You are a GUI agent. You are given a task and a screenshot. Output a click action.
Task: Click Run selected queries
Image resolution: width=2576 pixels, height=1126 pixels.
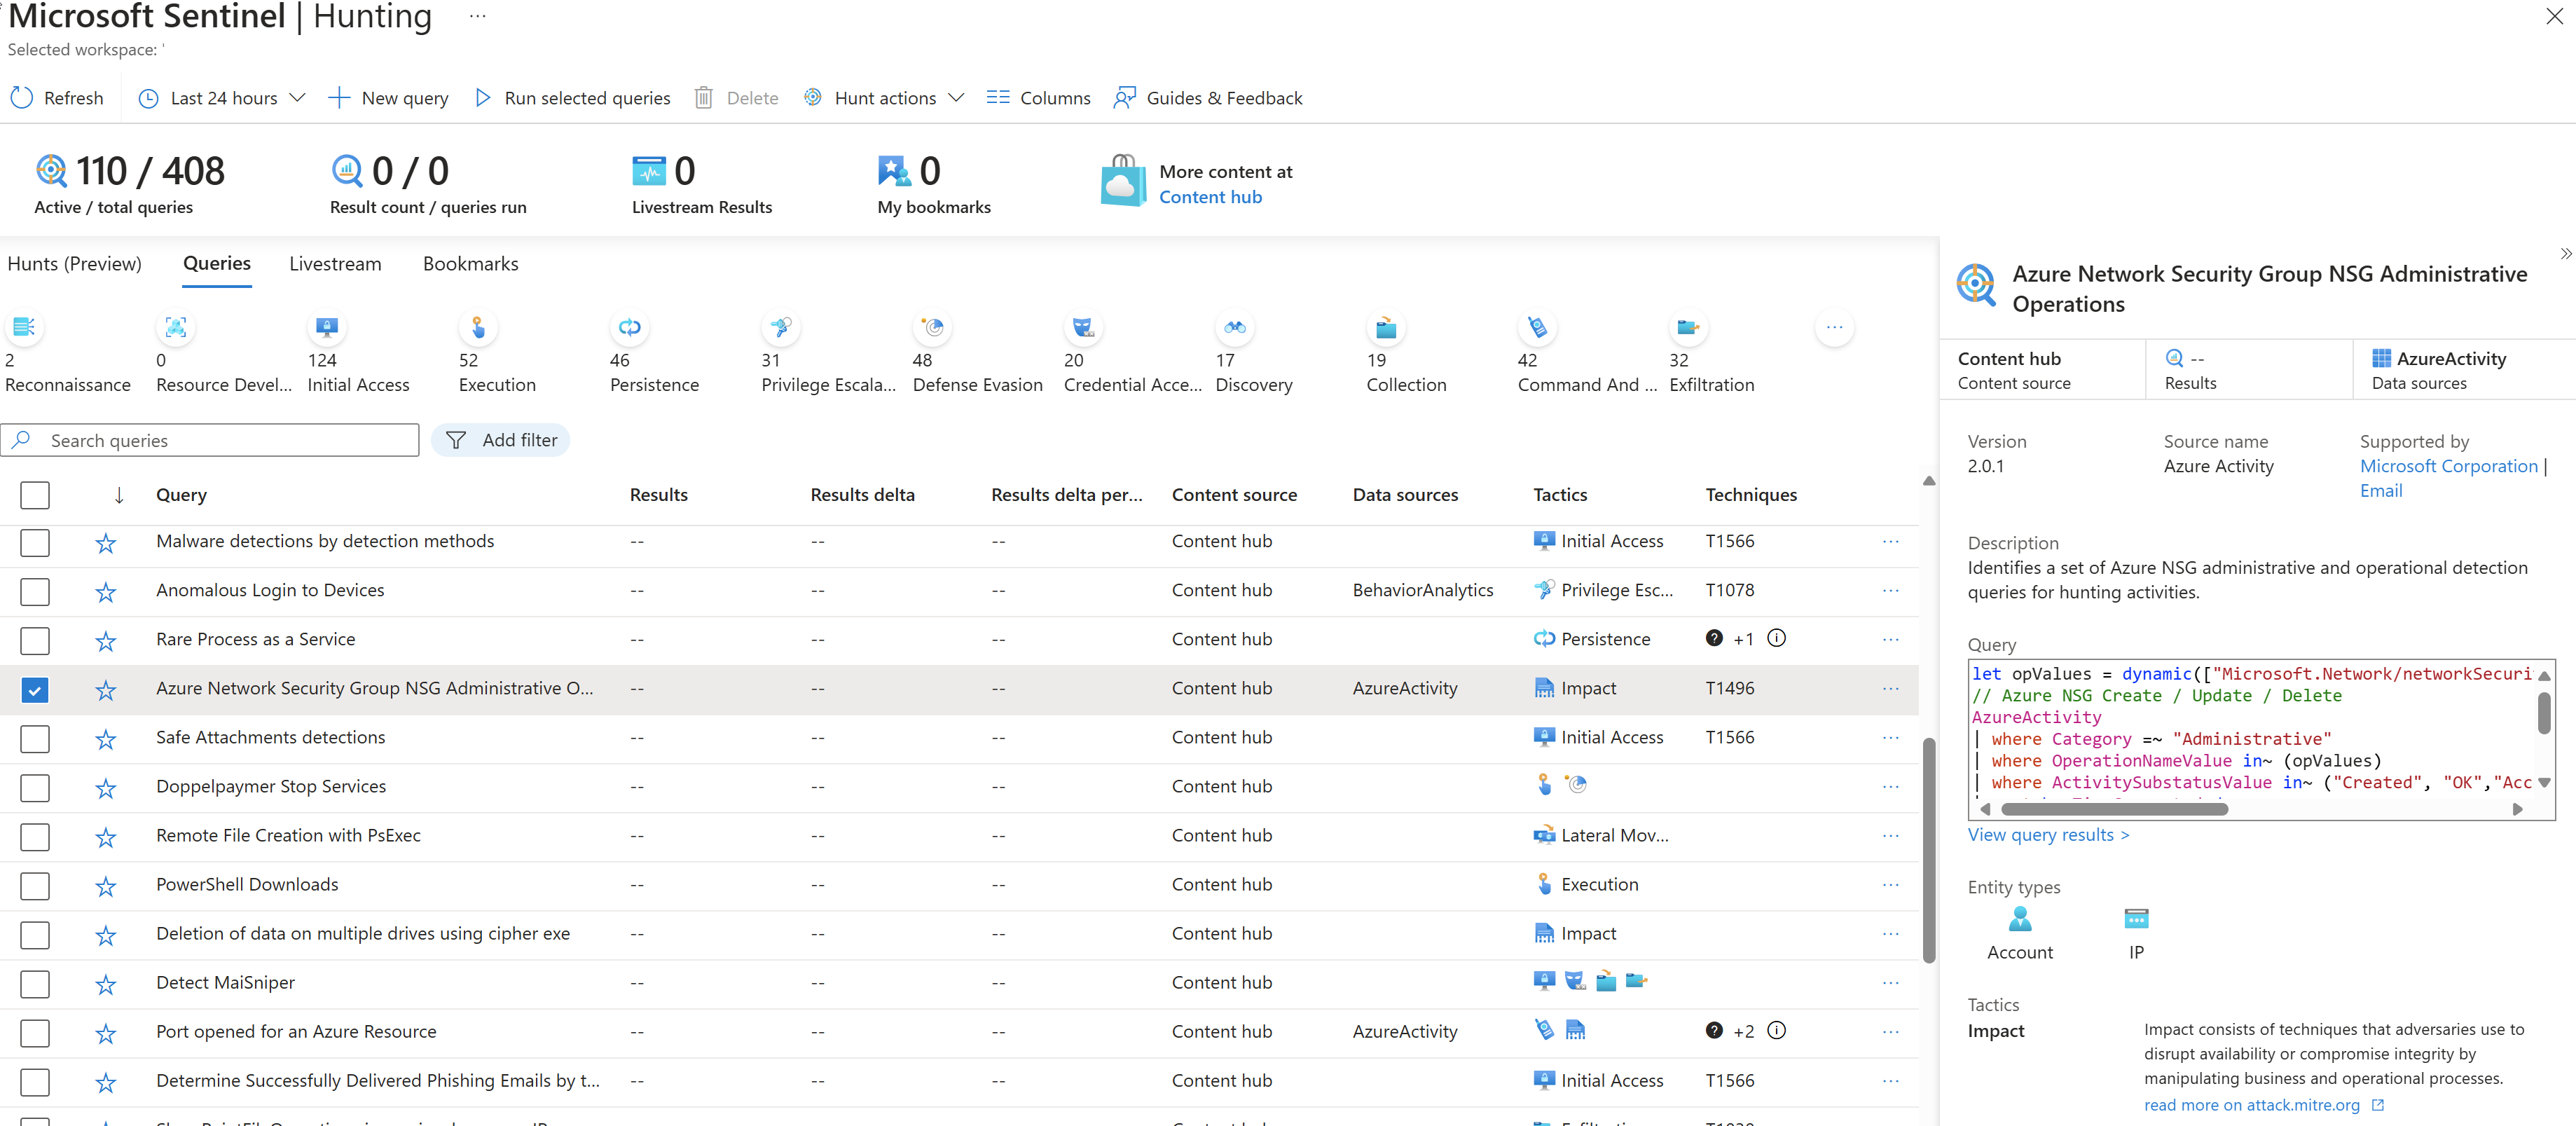[572, 98]
